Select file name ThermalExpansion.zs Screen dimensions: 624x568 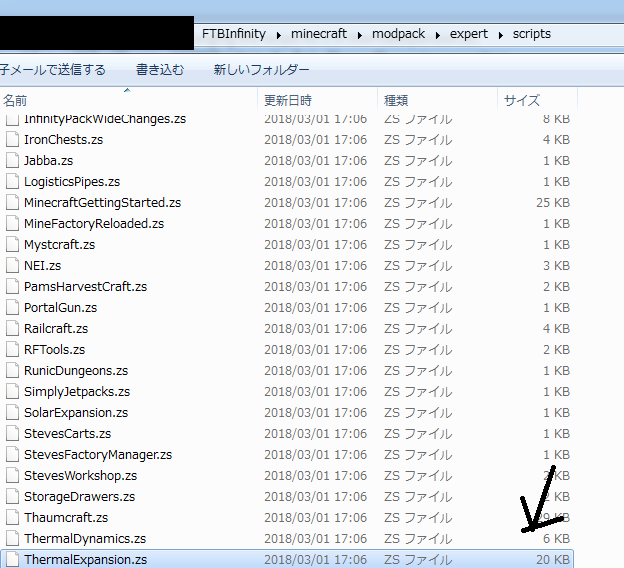(86, 560)
